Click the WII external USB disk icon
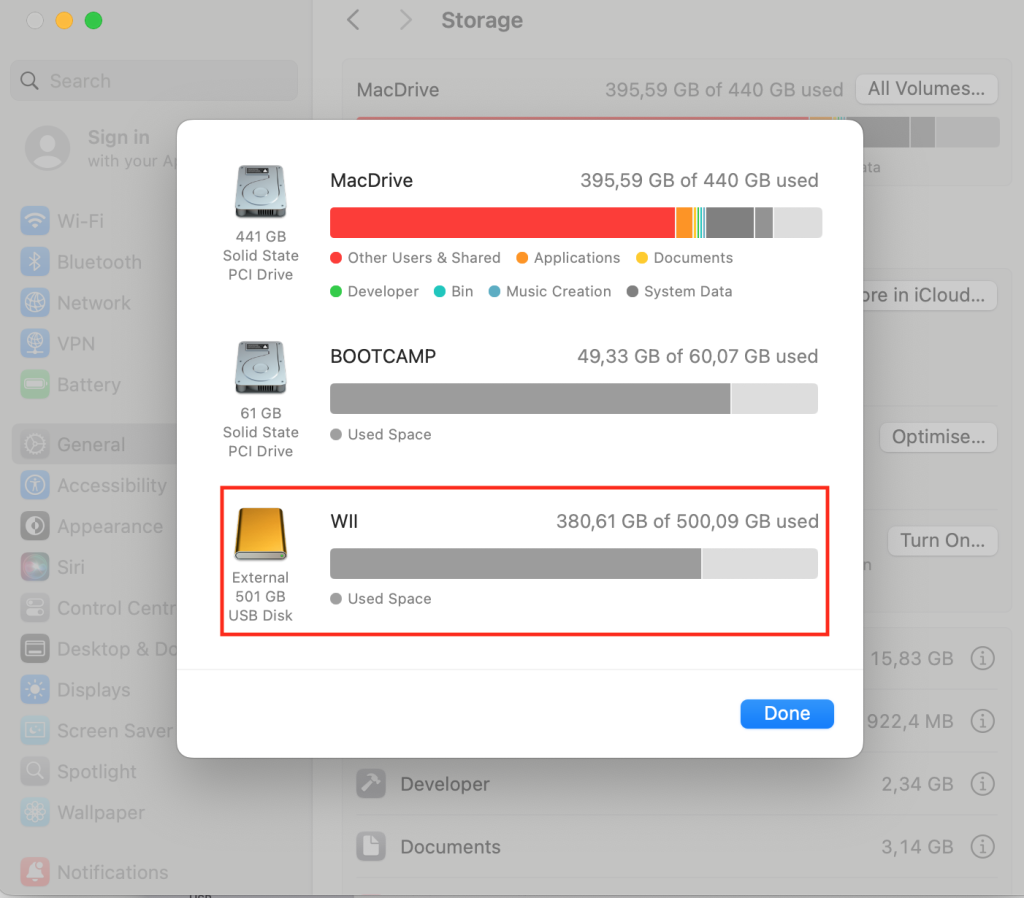Screen dimensions: 1024x898 point(261,534)
